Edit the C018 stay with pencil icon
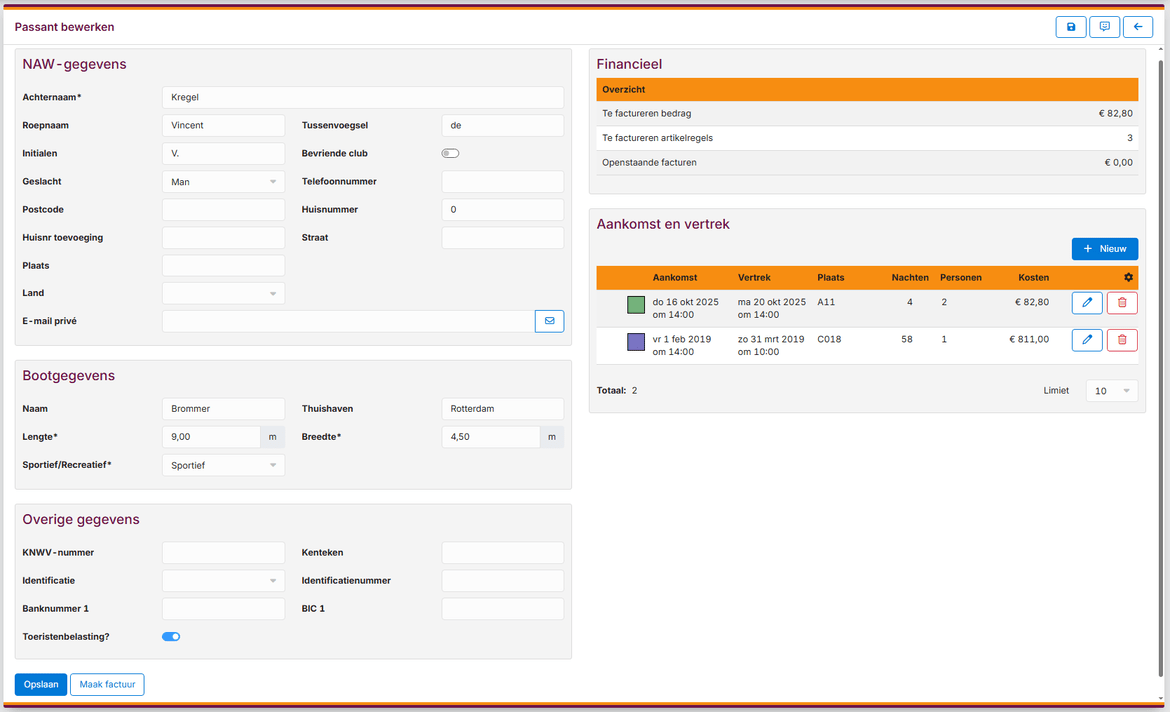Image resolution: width=1170 pixels, height=712 pixels. click(1087, 340)
